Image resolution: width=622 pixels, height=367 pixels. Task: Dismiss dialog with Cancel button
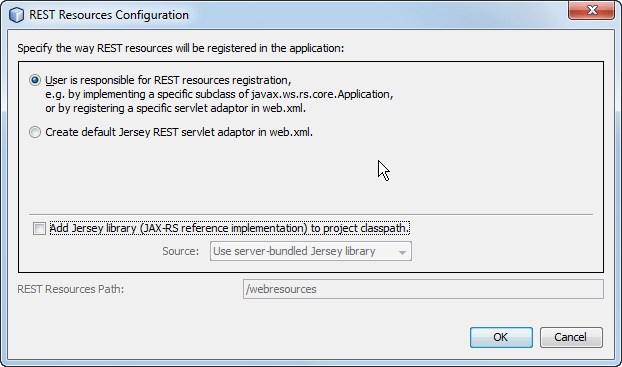pyautogui.click(x=571, y=337)
